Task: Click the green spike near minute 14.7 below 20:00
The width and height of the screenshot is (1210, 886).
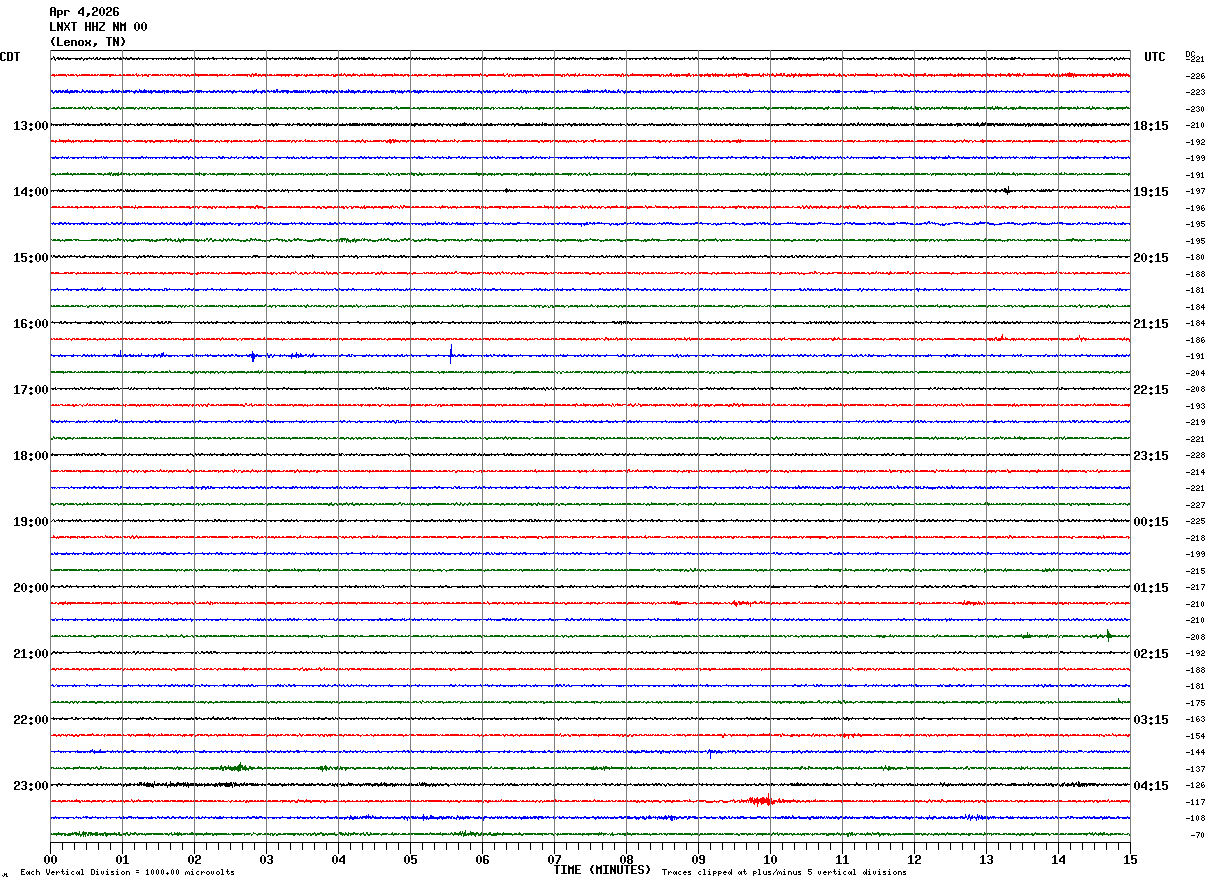Action: [x=1108, y=635]
